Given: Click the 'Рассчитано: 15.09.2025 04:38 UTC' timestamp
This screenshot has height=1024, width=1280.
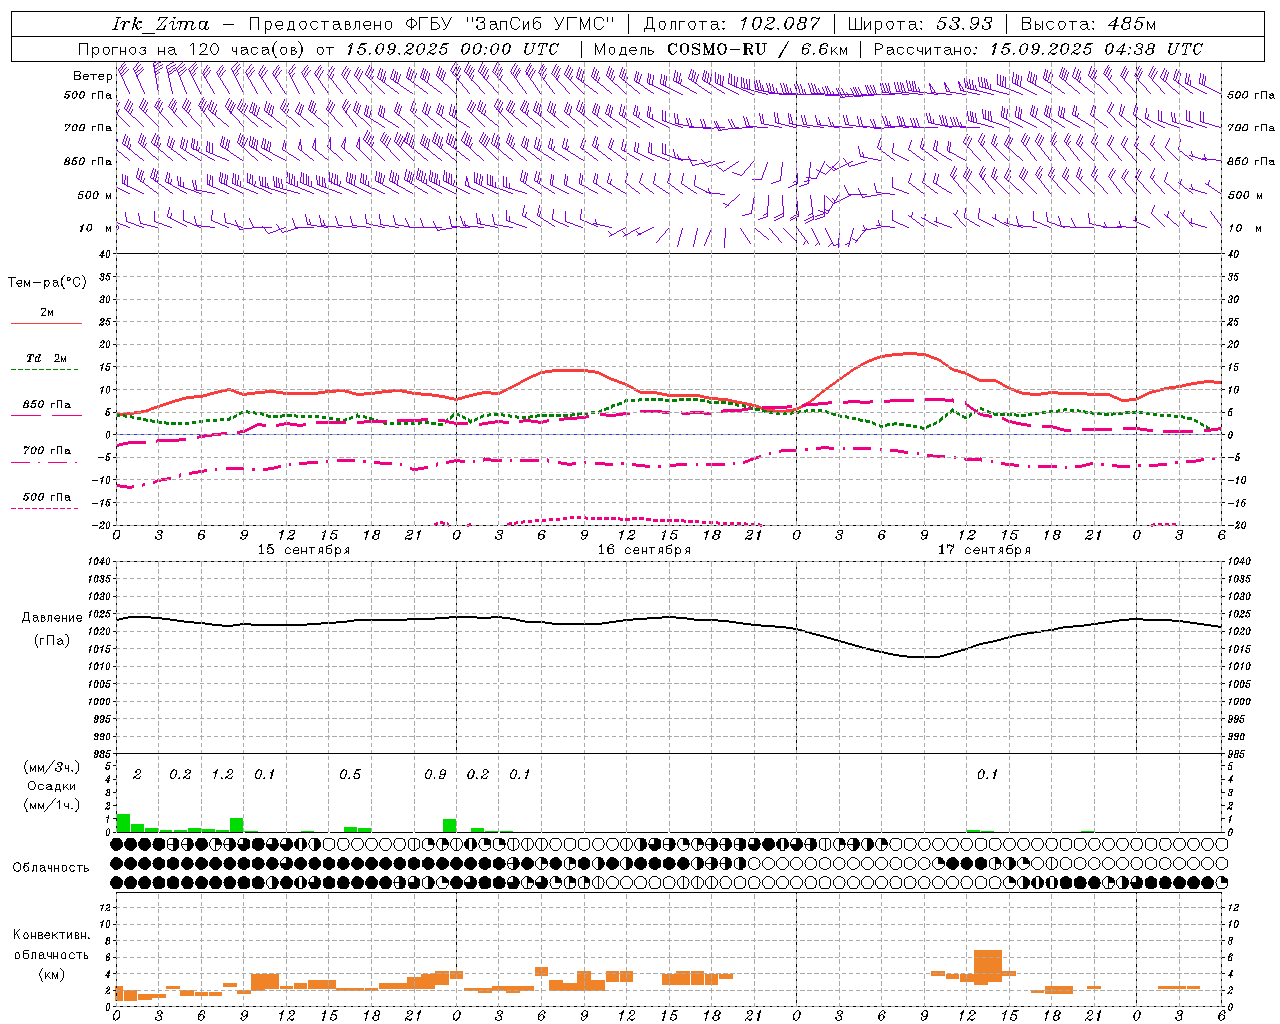Looking at the screenshot, I should [1038, 49].
